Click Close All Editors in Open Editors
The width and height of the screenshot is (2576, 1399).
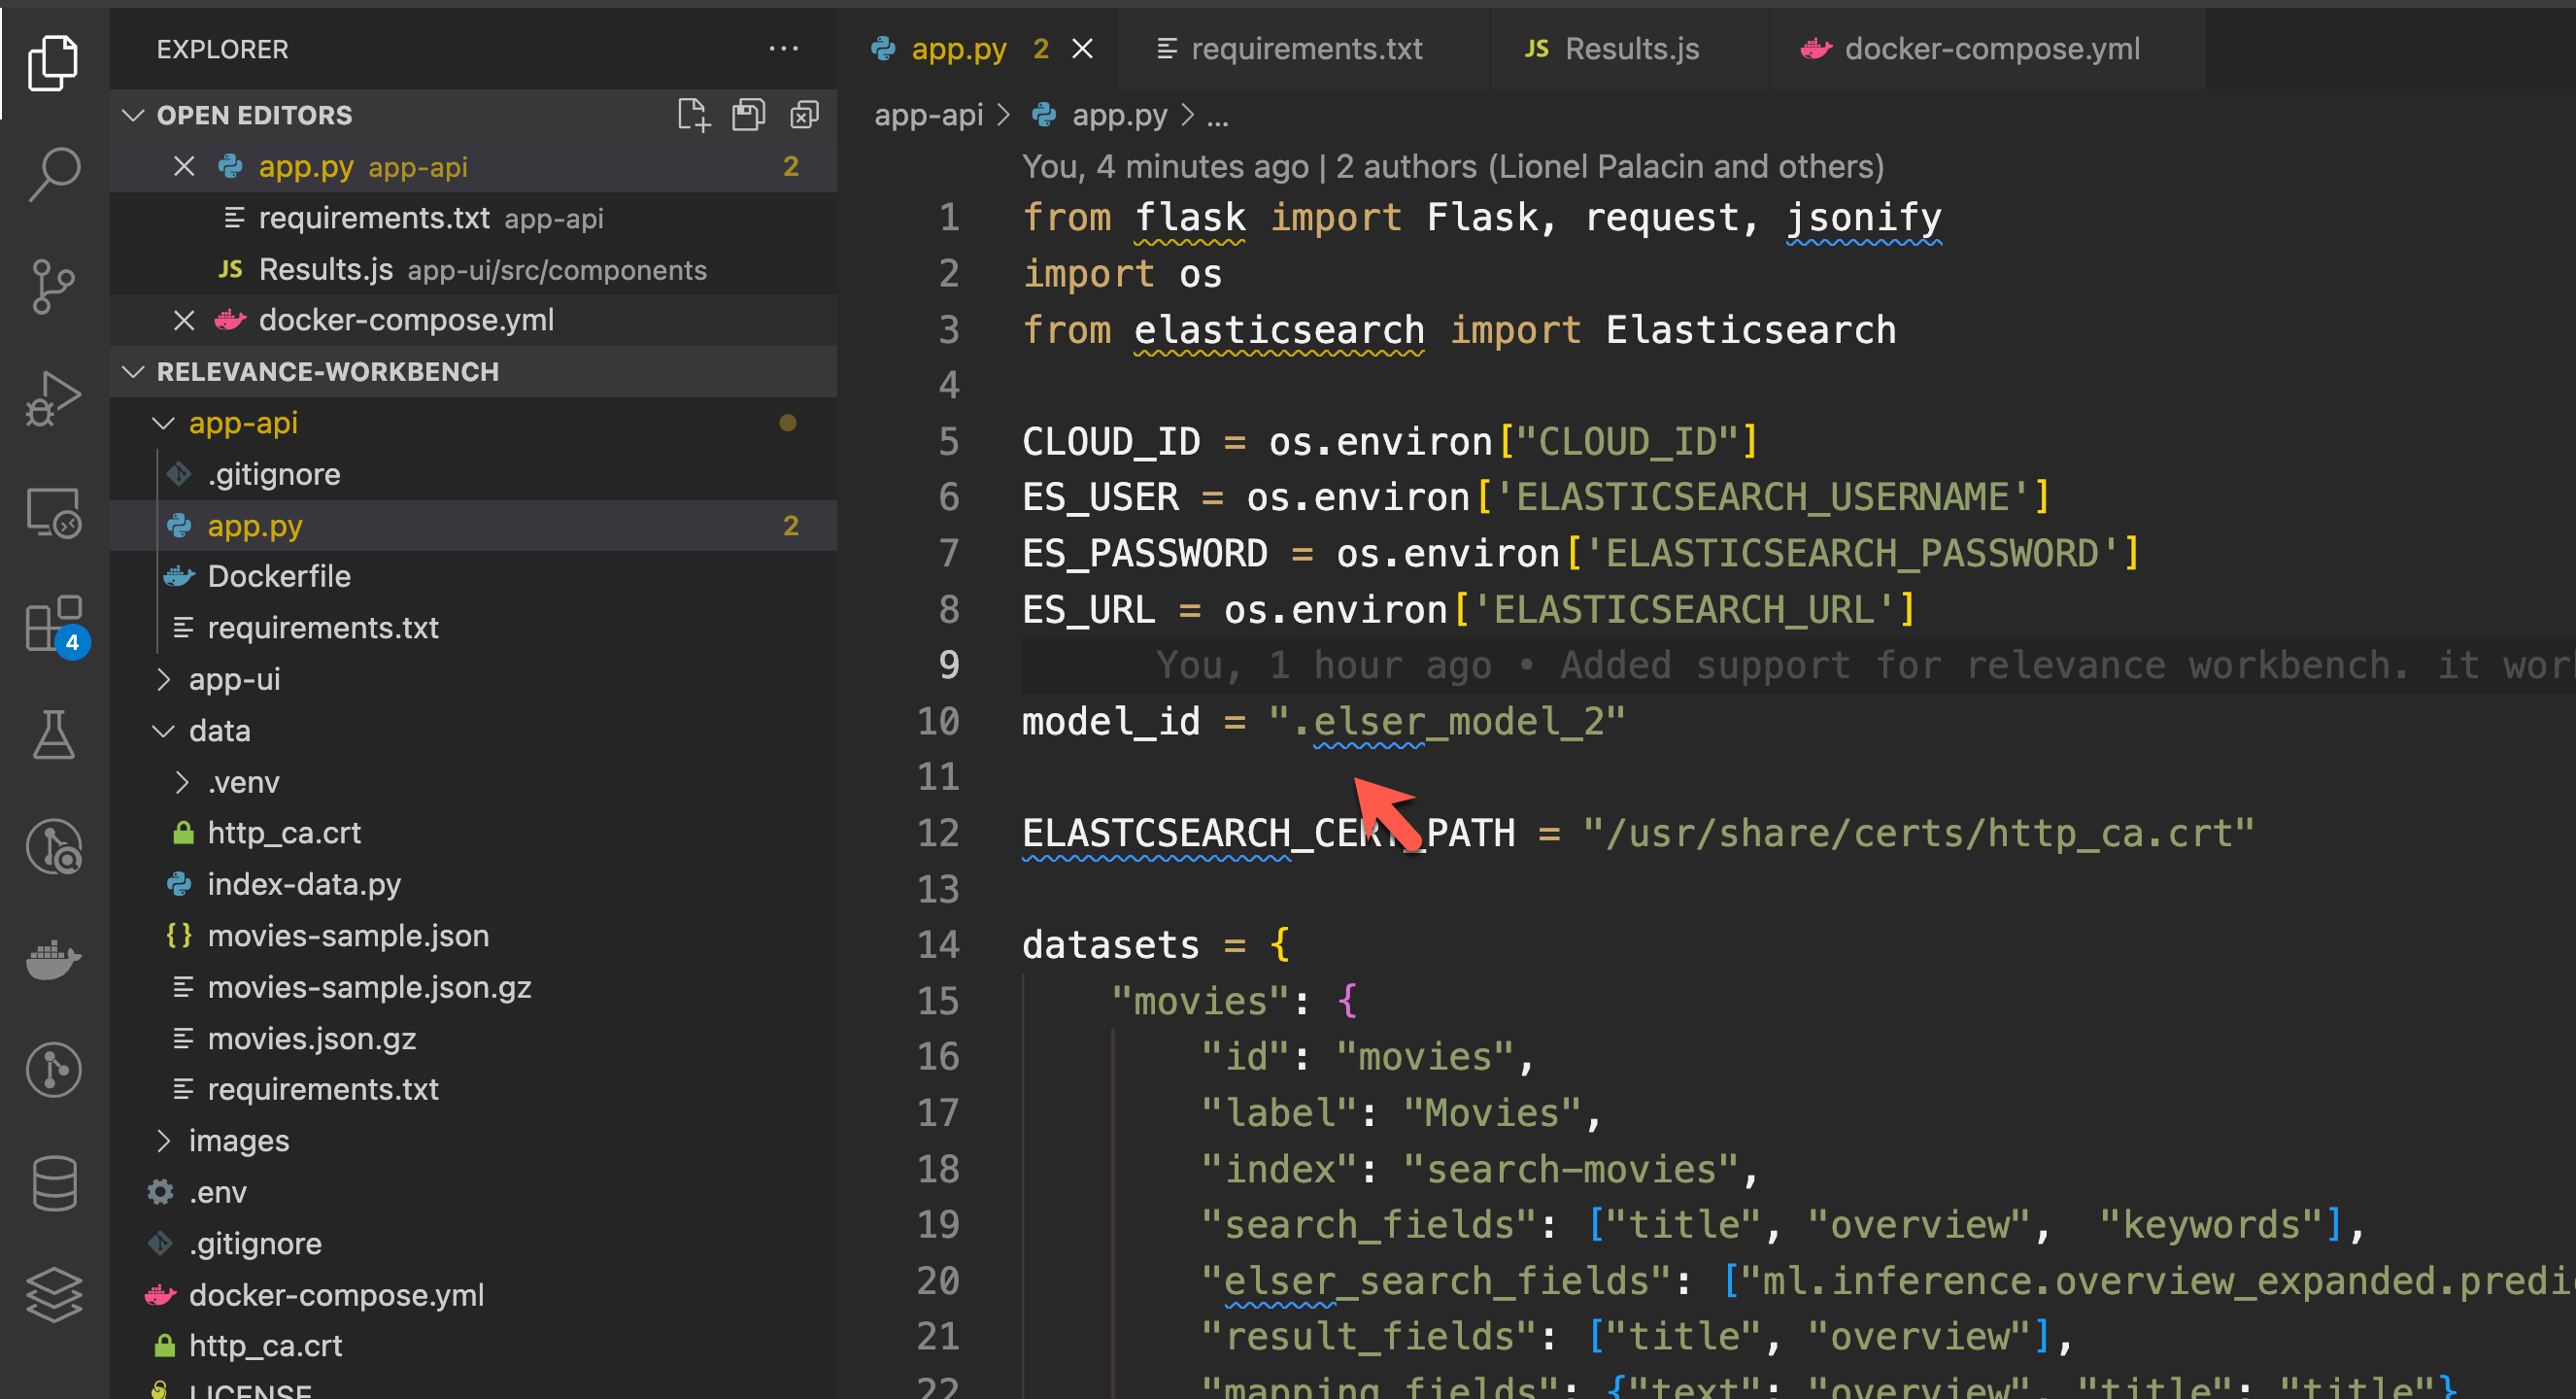click(806, 114)
